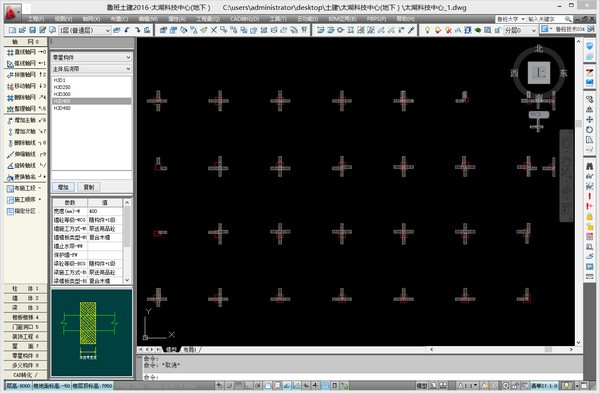
Task: Open the 1层(普通层) floor dropdown
Action: coord(85,30)
